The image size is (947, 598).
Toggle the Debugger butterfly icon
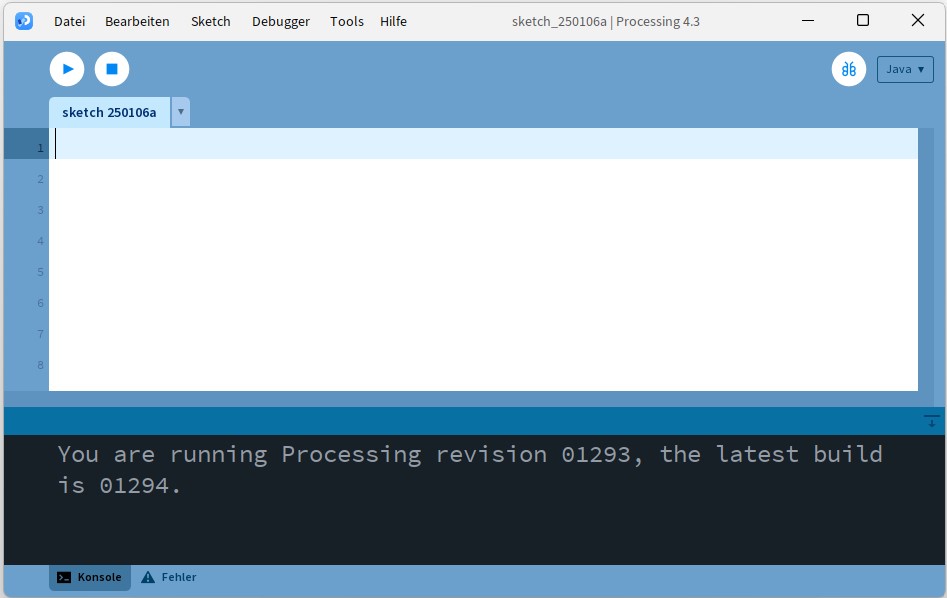click(848, 69)
